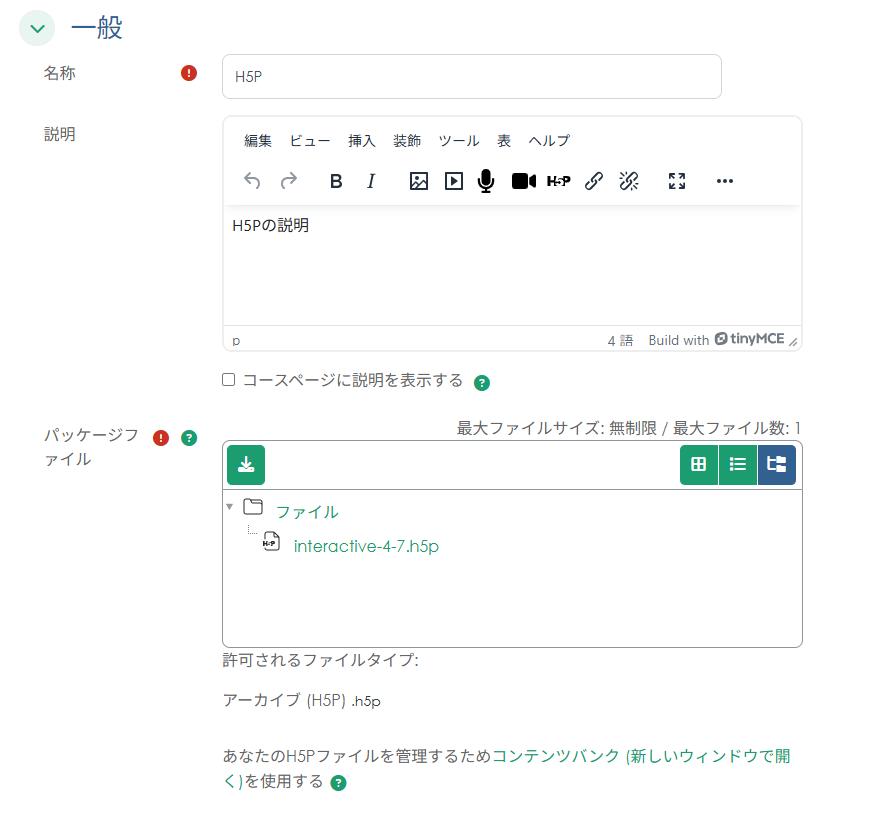Switch file manager to icon display view
This screenshot has width=879, height=814.
pyautogui.click(x=698, y=464)
